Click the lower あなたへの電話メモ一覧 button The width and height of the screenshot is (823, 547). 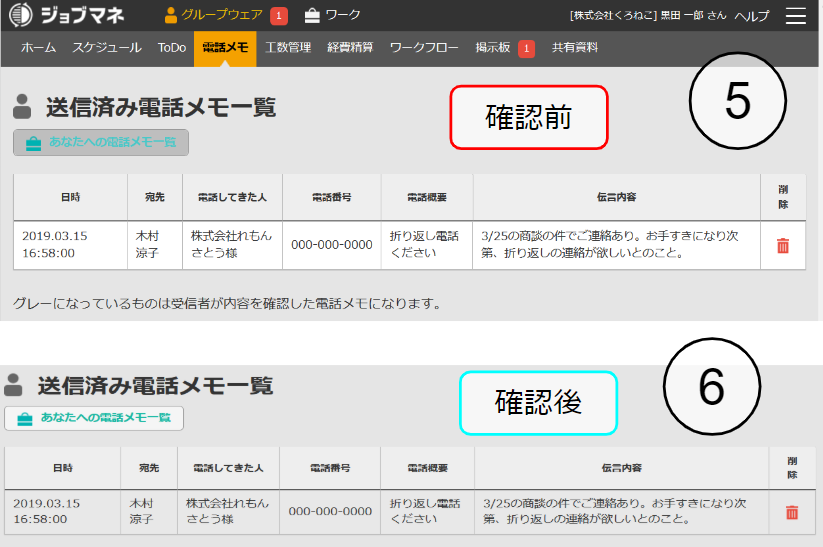coord(94,418)
